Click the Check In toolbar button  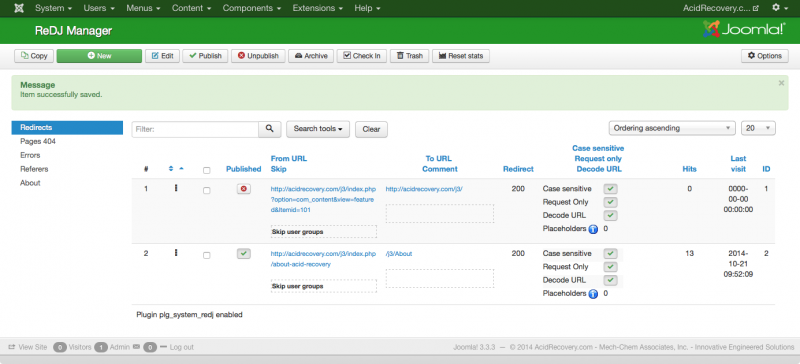click(362, 56)
